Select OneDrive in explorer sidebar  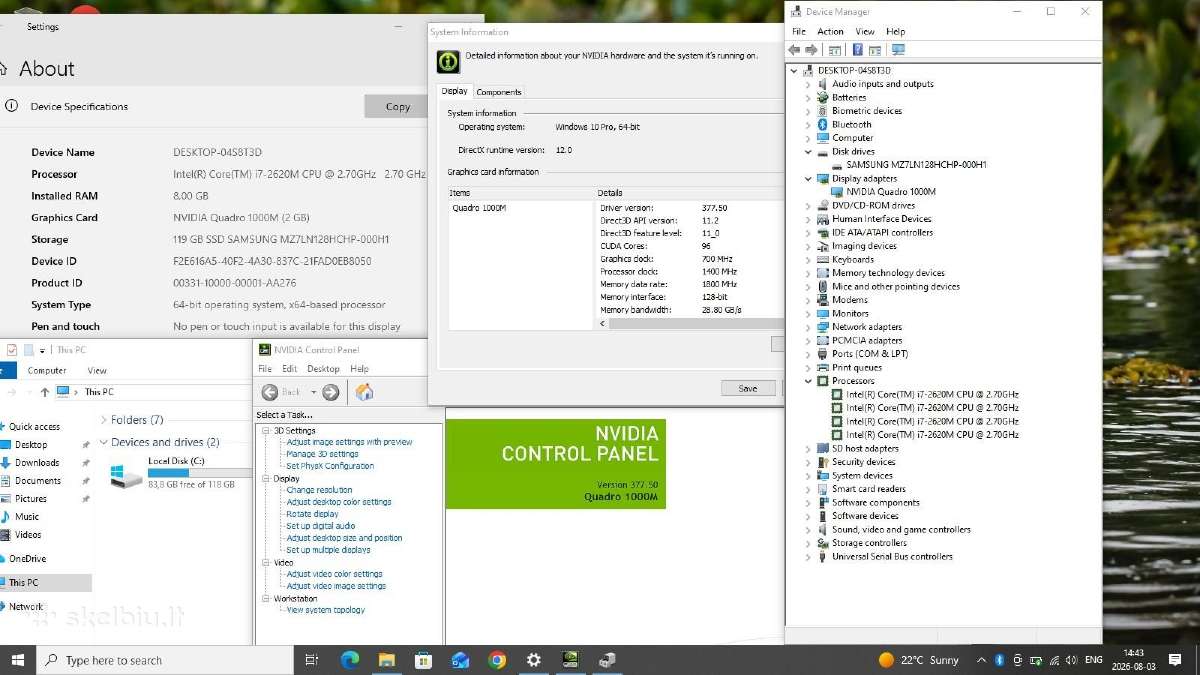27,559
